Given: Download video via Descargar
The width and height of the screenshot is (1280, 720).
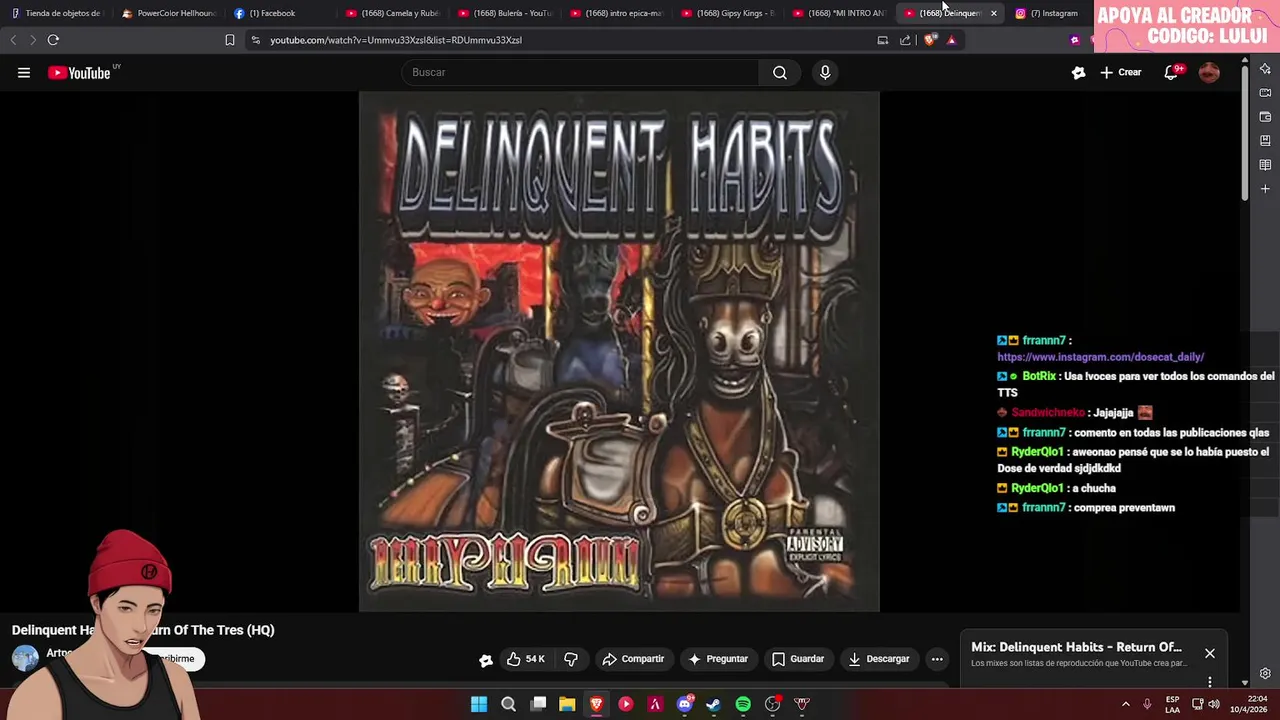Looking at the screenshot, I should tap(879, 659).
